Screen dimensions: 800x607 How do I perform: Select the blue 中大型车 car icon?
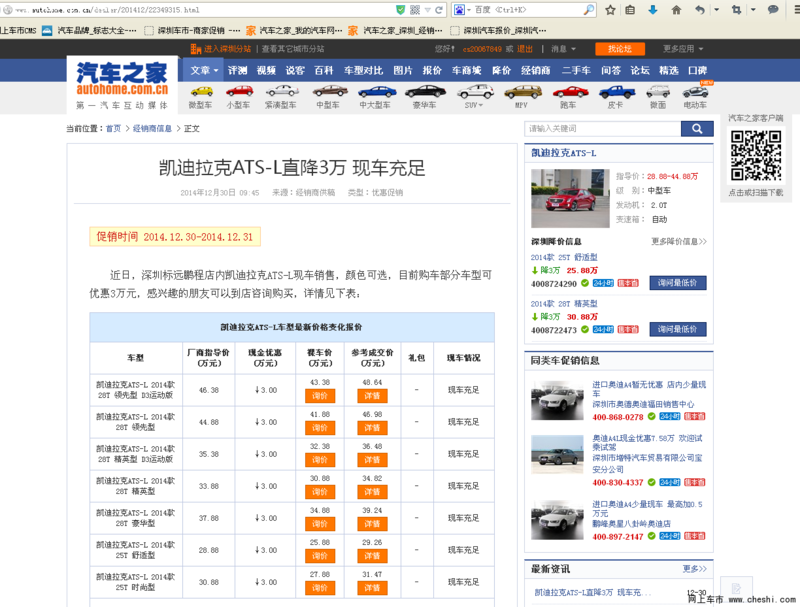click(x=377, y=92)
